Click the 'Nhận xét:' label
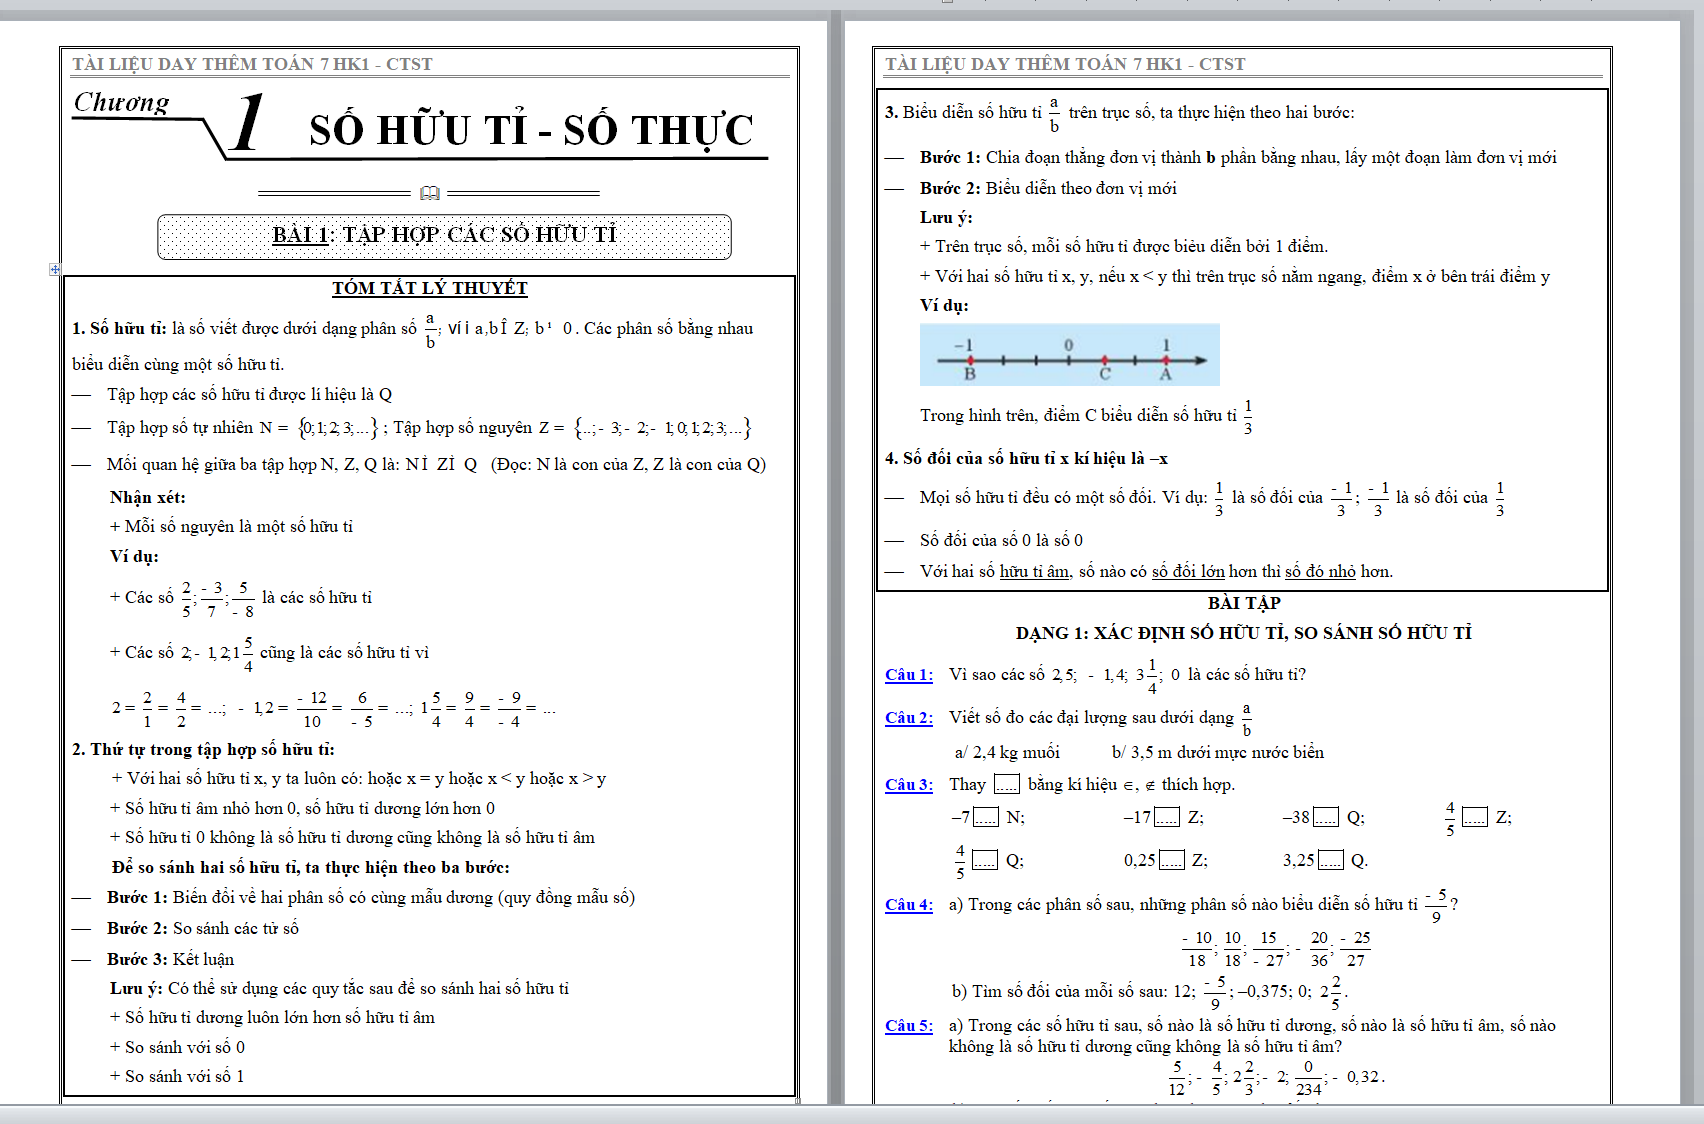The height and width of the screenshot is (1124, 1704). [148, 498]
